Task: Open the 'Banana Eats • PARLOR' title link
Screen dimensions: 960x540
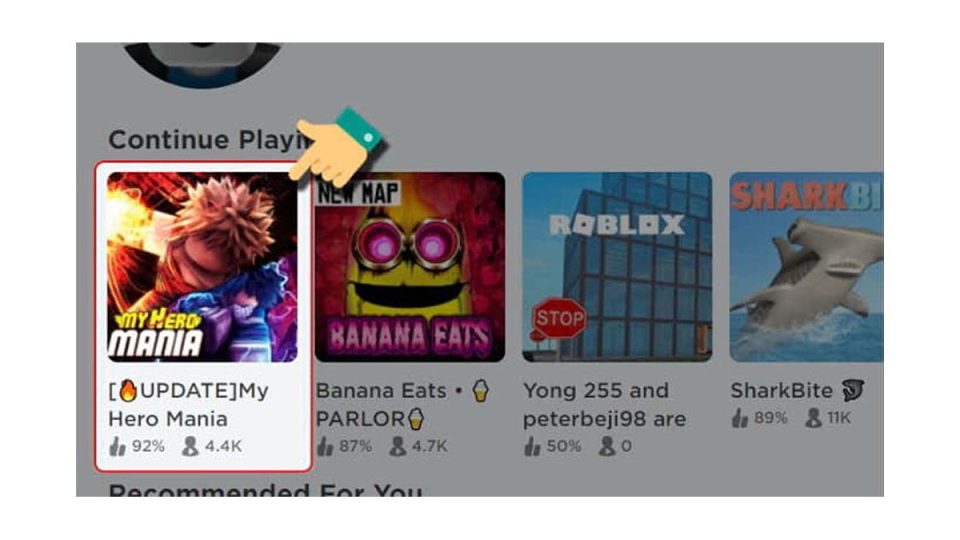Action: [402, 405]
